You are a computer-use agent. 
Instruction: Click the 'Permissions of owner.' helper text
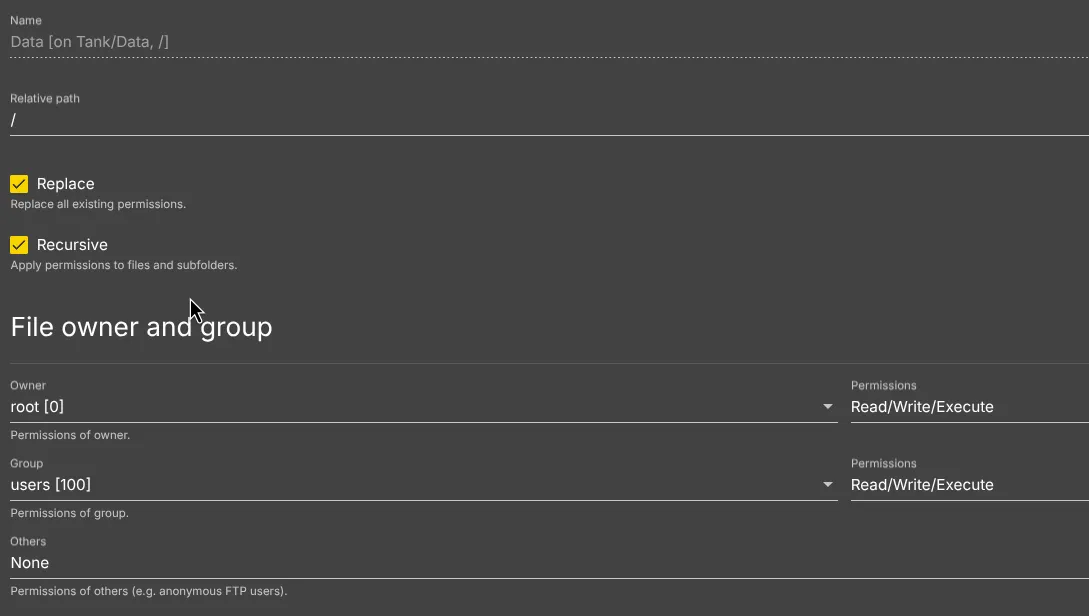click(x=70, y=435)
